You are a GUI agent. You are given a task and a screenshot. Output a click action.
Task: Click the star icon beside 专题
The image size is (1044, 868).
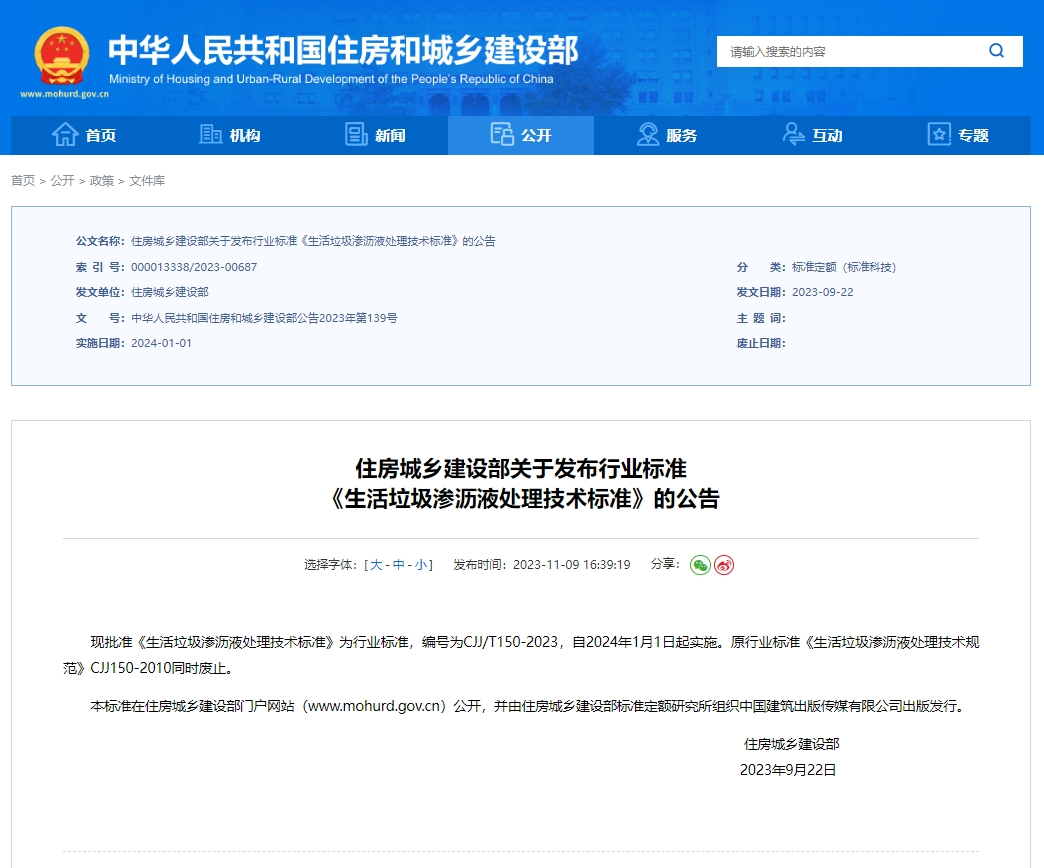coord(939,134)
